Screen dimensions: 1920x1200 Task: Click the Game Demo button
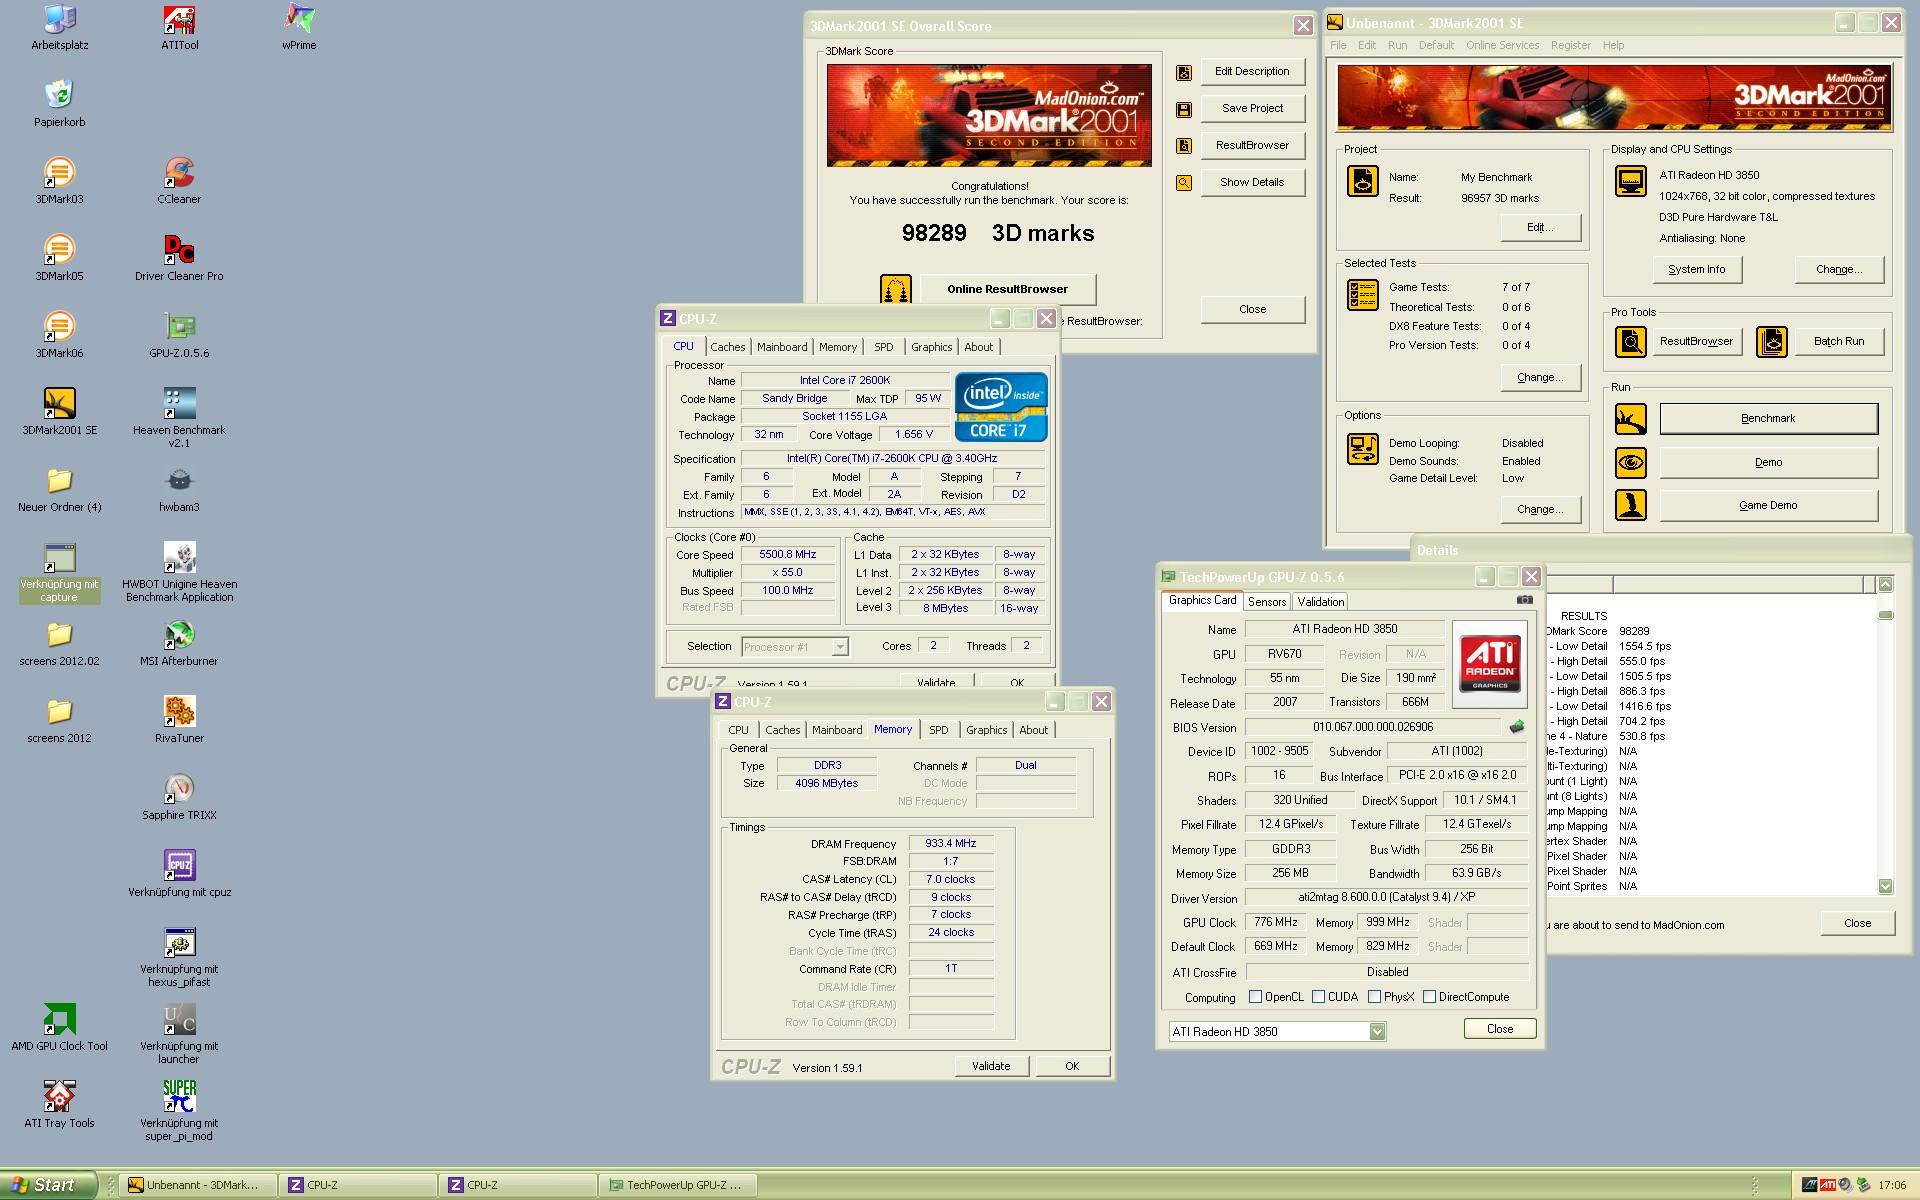pyautogui.click(x=1768, y=506)
